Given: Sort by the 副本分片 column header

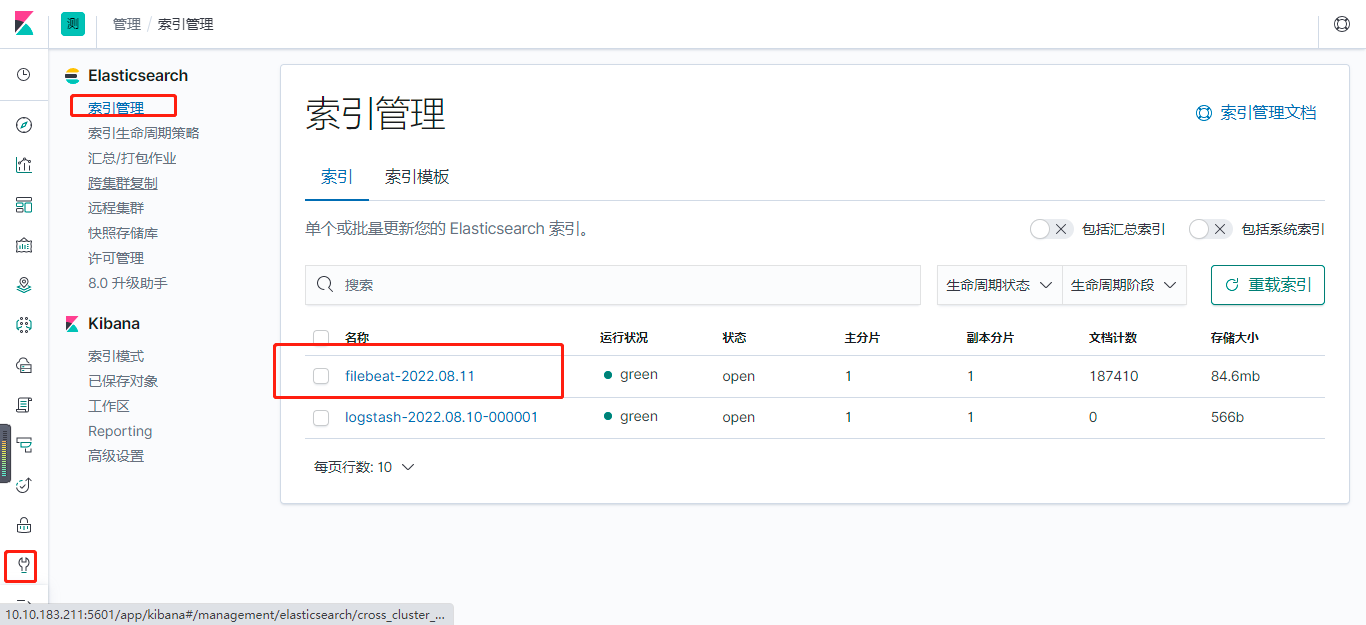Looking at the screenshot, I should [x=991, y=338].
